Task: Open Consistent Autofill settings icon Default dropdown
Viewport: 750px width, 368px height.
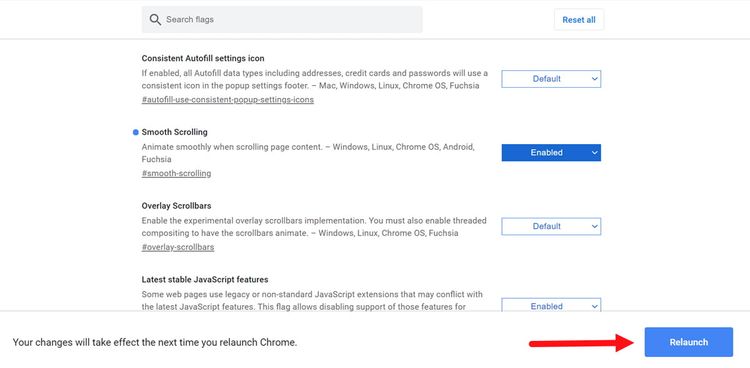Action: [x=551, y=79]
